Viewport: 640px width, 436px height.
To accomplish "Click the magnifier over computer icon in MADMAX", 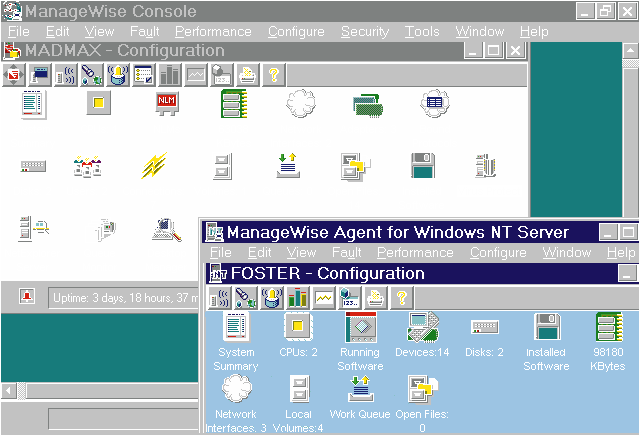I will click(x=167, y=229).
